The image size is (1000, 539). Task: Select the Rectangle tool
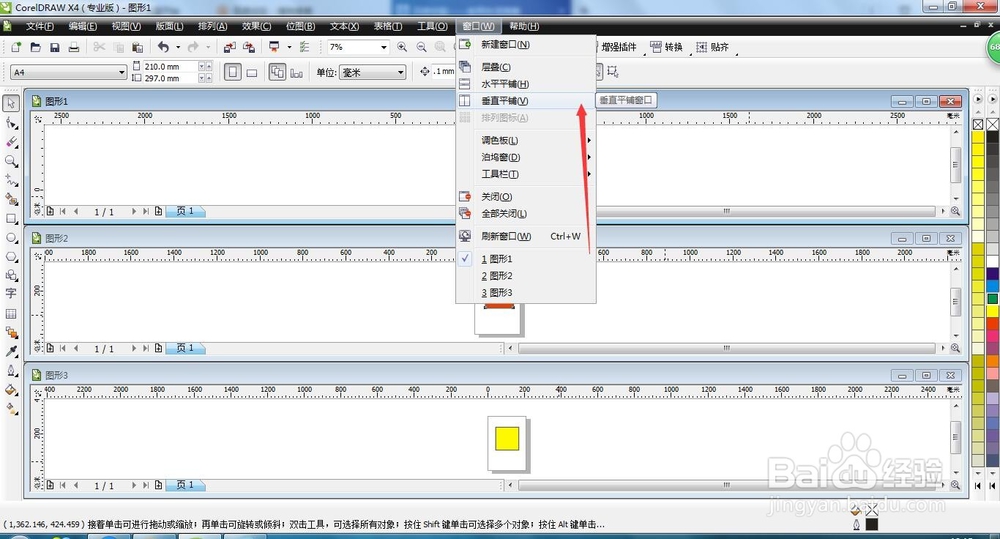point(11,218)
